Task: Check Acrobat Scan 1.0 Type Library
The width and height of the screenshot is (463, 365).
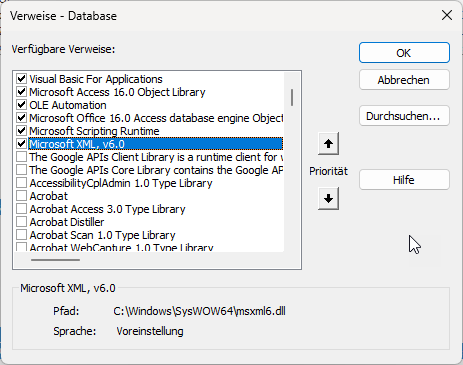Action: [22, 235]
